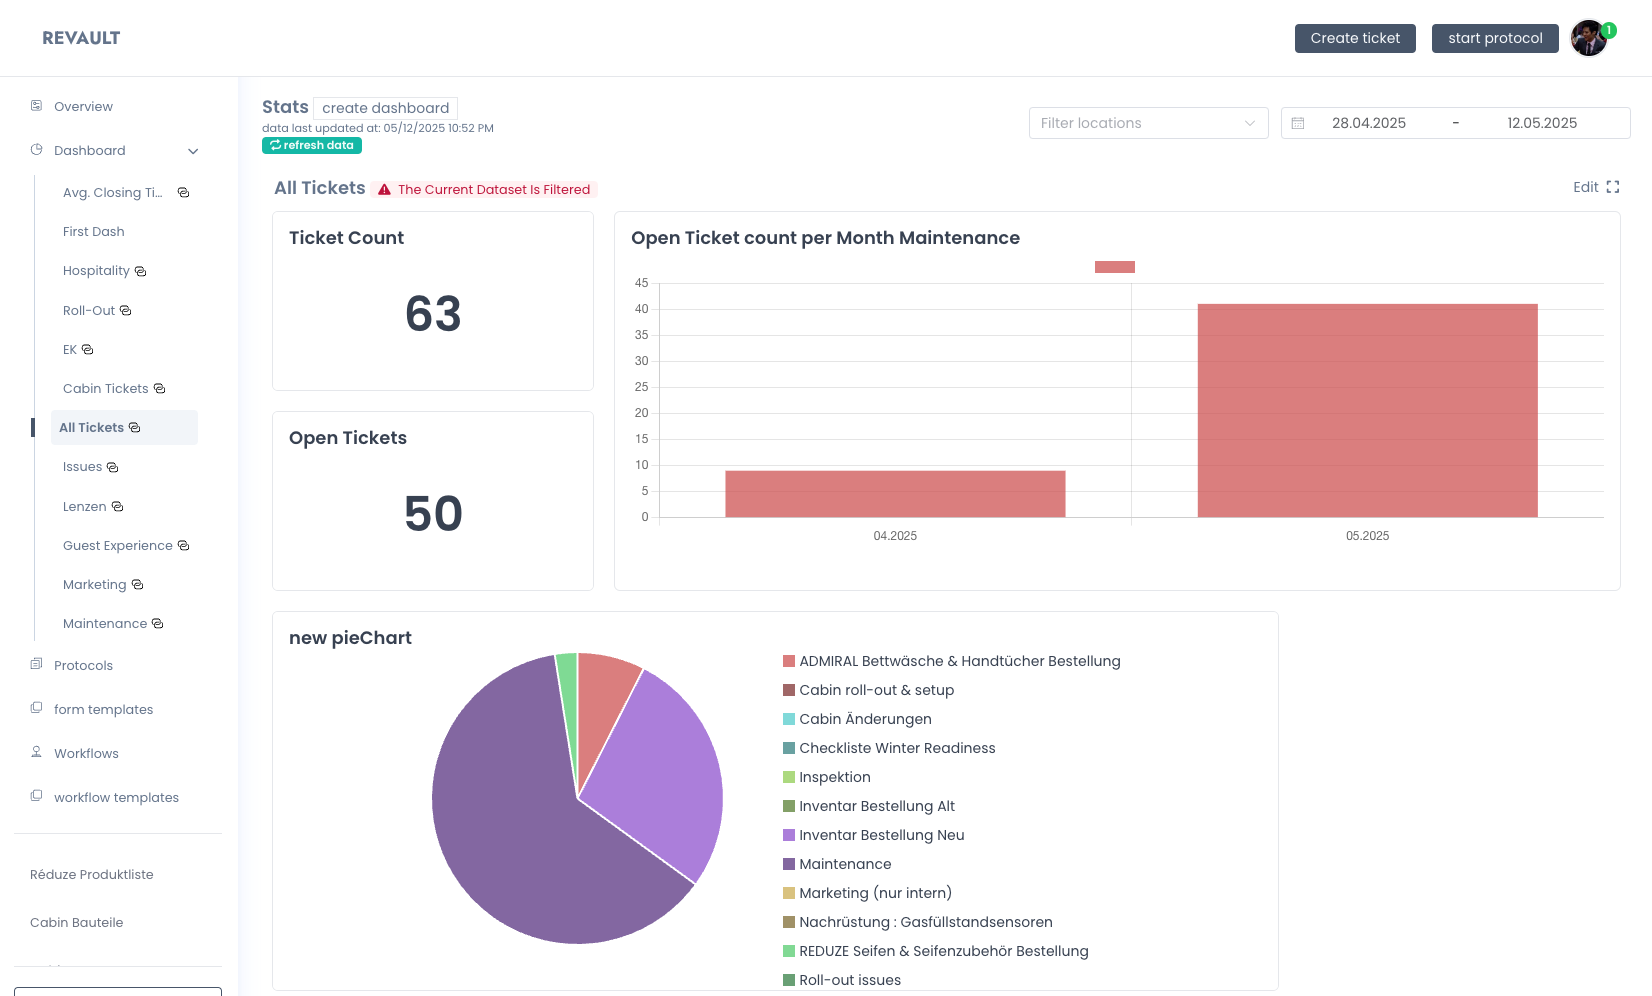1652x996 pixels.
Task: Toggle Inventar Bestellung Alt legend entry
Action: [x=869, y=806]
